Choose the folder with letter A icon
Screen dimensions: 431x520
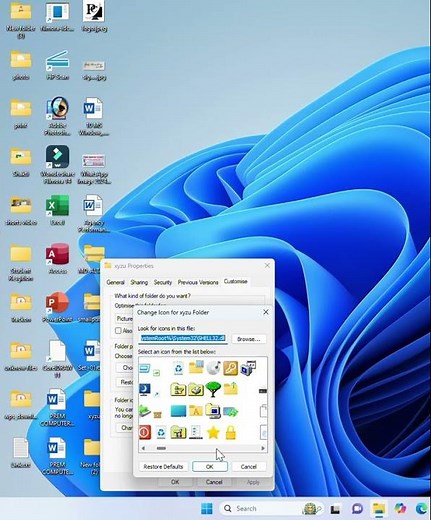pos(196,411)
